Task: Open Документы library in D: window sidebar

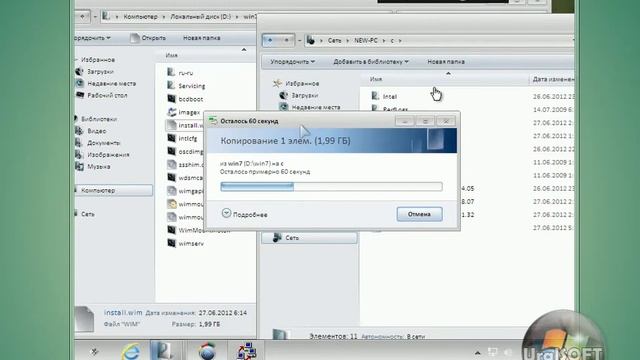Action: 98,143
